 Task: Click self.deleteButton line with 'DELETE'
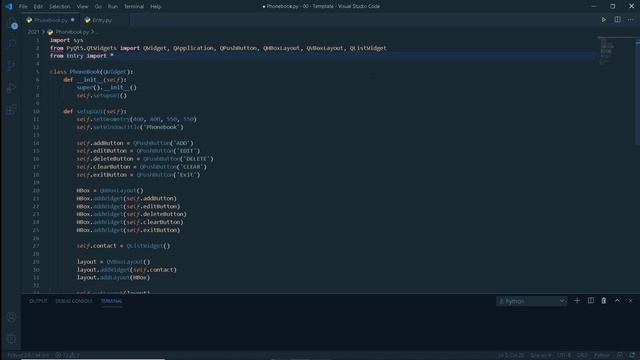point(145,159)
